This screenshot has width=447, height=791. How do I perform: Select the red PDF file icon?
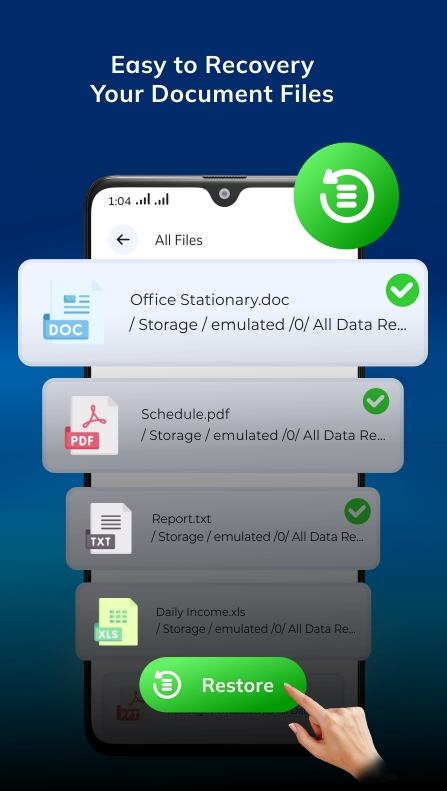pos(91,425)
